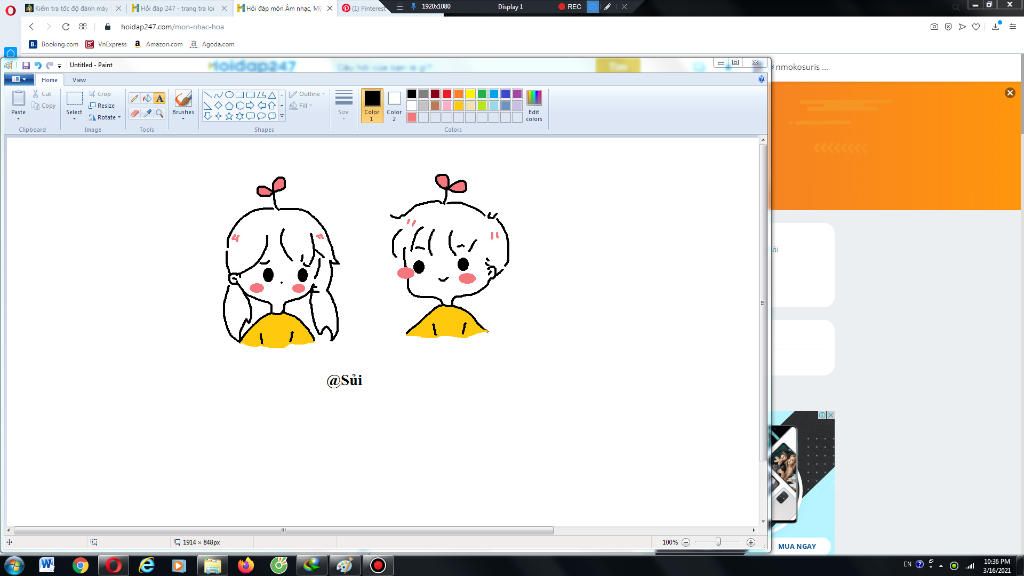This screenshot has height=576, width=1024.
Task: Expand the Shapes gallery more arrow
Action: point(282,116)
